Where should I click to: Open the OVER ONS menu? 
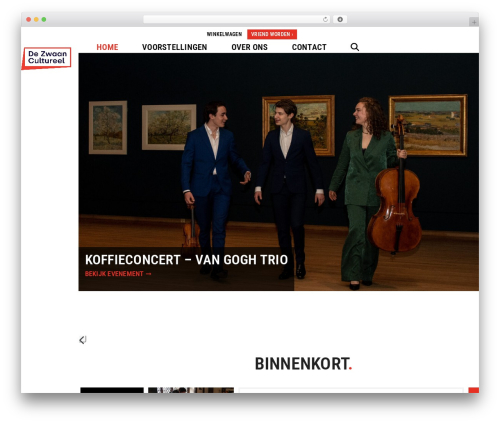coord(249,47)
